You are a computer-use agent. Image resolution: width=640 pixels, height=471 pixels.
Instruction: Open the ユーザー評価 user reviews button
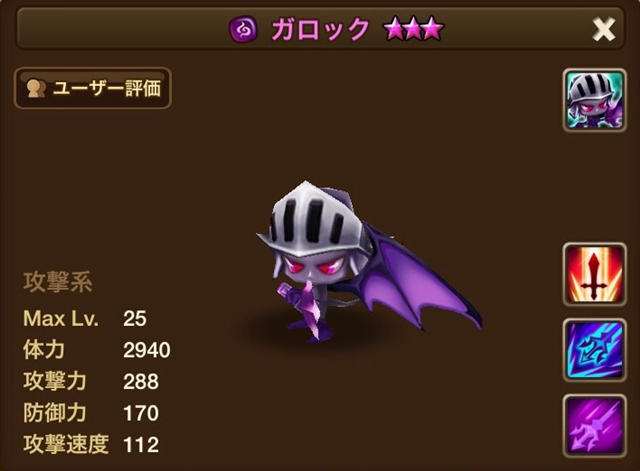(93, 88)
